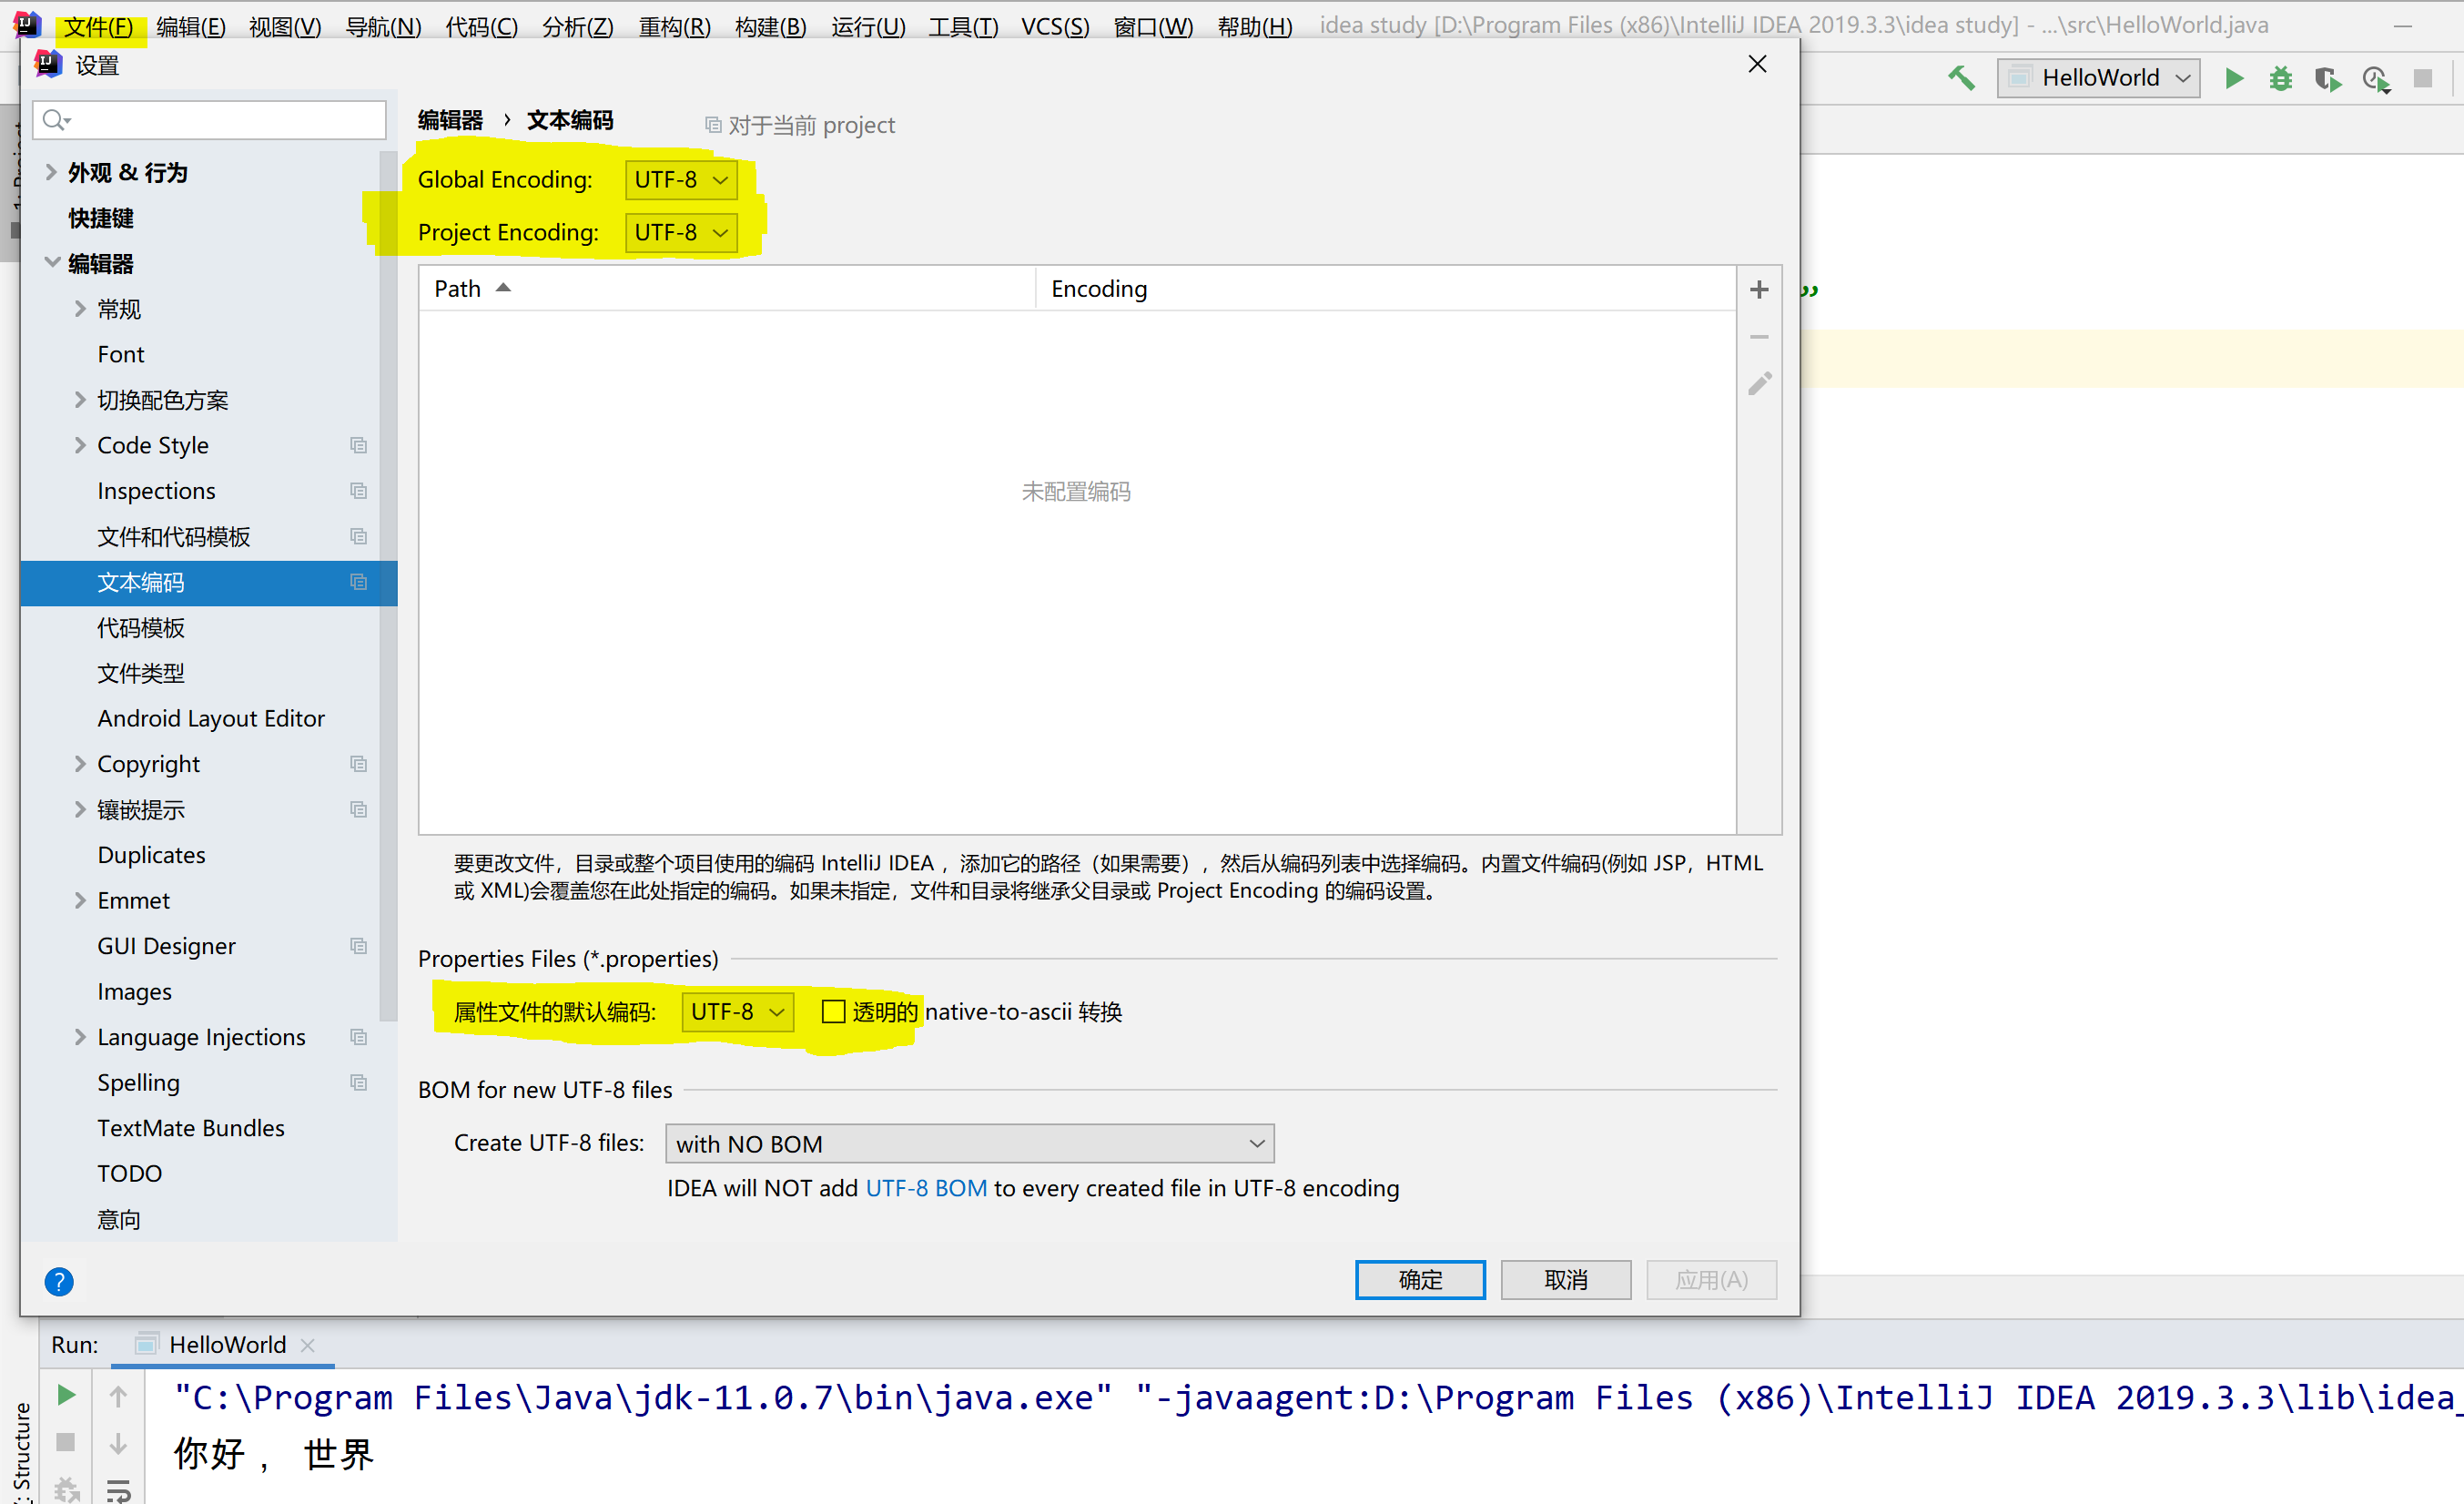Click the help question mark icon
This screenshot has width=2464, height=1504.
click(x=59, y=1281)
